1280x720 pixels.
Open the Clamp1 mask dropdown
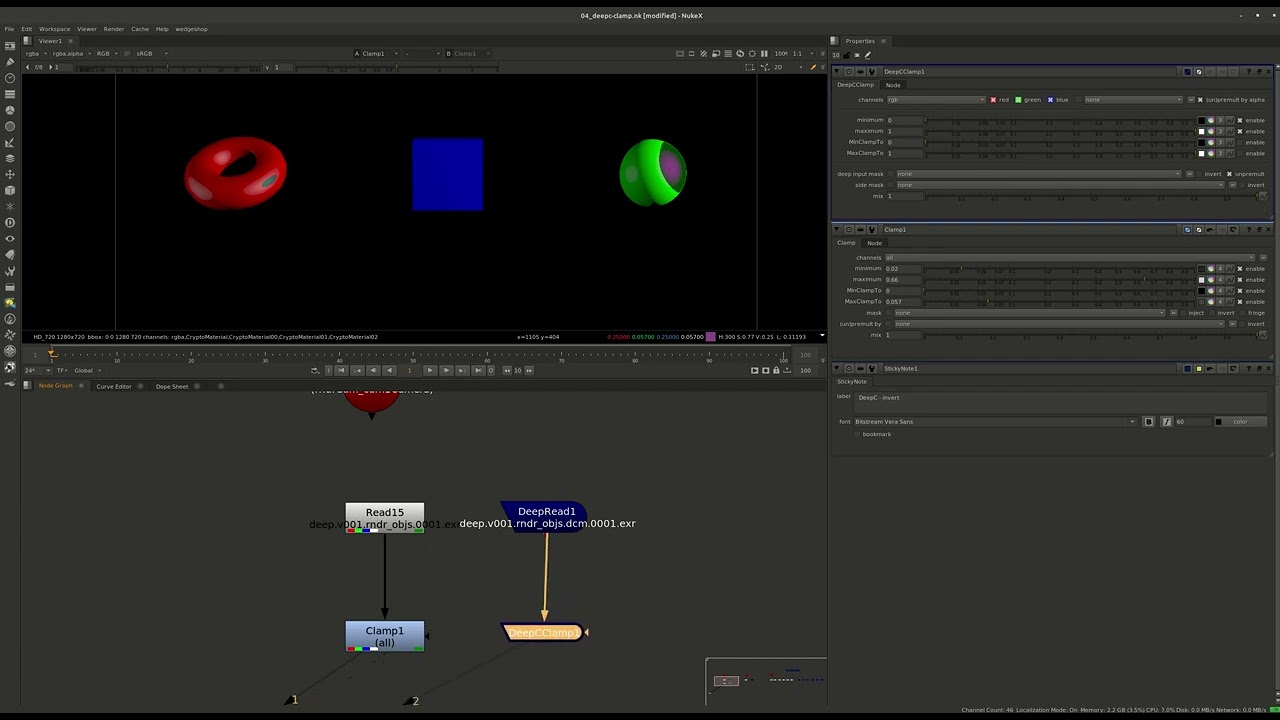pyautogui.click(x=1030, y=313)
